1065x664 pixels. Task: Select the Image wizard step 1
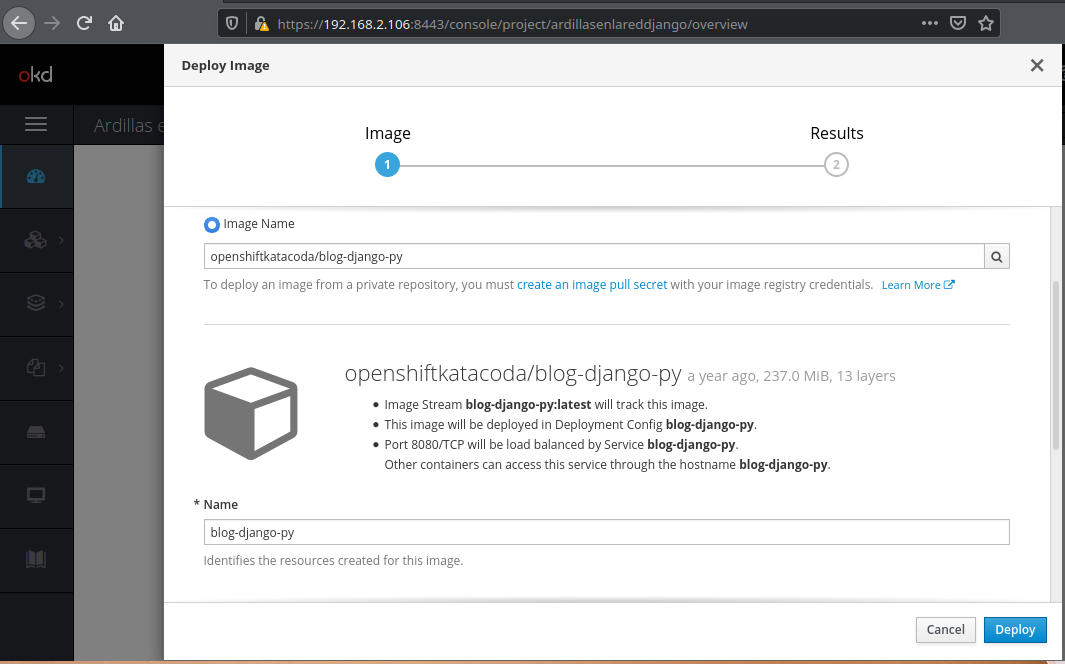coord(387,165)
